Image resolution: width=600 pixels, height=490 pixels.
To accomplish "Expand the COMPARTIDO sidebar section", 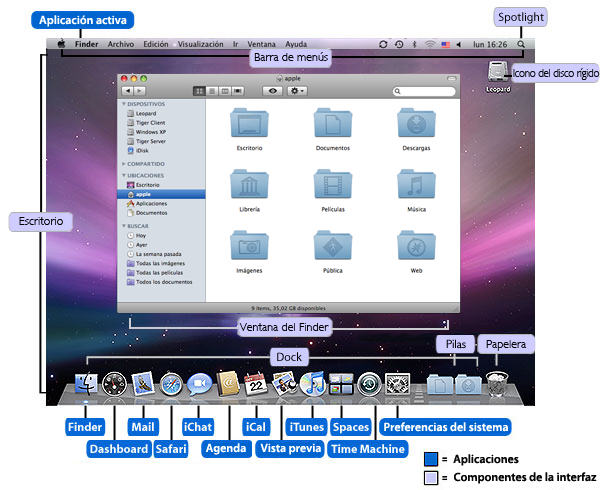I will [x=124, y=164].
